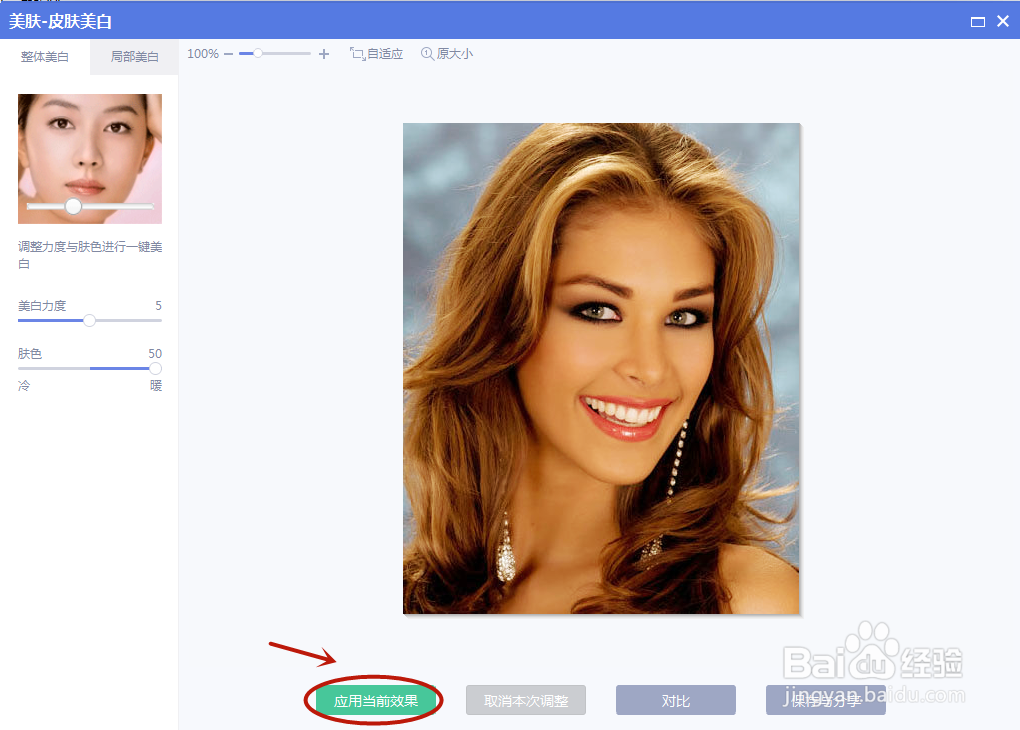Click the 冷 cool tone label

[x=24, y=386]
